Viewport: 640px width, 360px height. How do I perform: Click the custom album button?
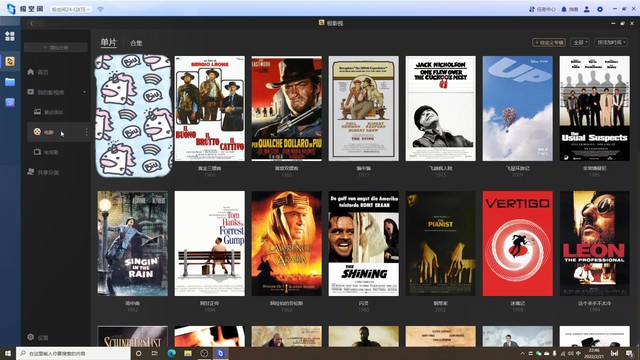[x=549, y=42]
